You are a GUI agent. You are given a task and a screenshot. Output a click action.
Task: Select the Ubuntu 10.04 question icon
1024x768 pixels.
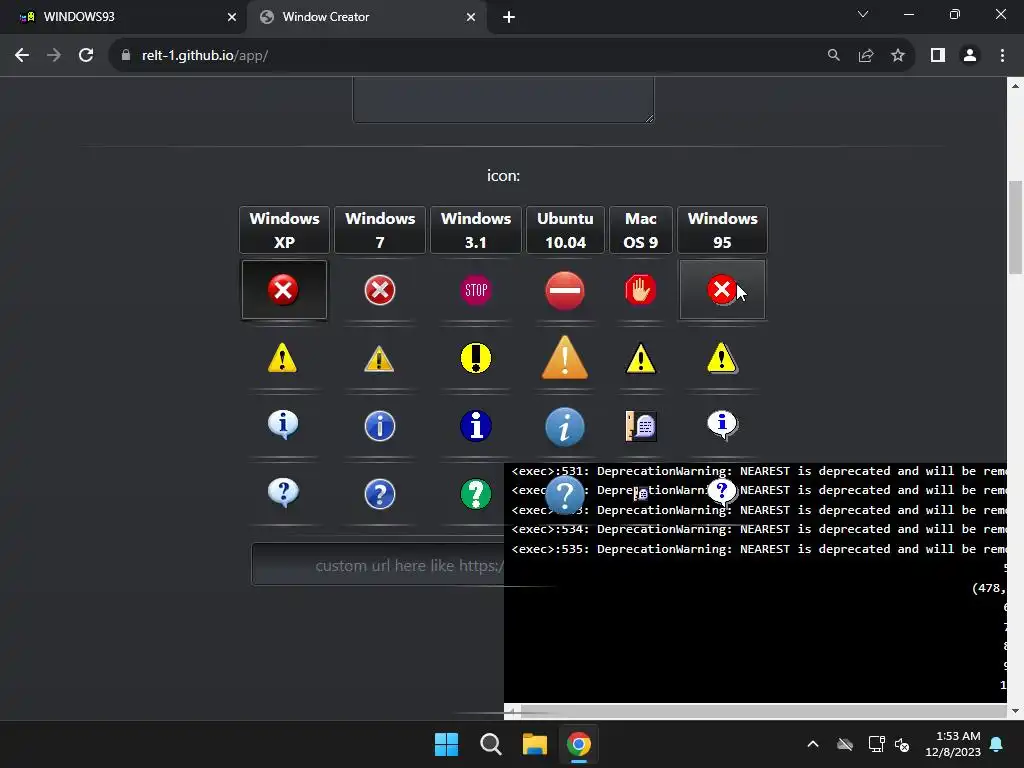coord(565,495)
